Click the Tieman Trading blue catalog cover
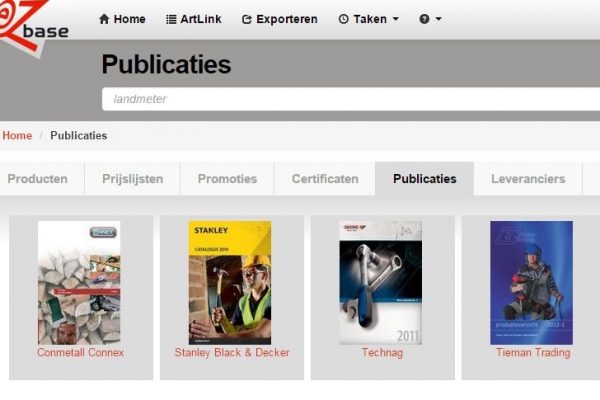The height and width of the screenshot is (400, 600). pyautogui.click(x=532, y=282)
